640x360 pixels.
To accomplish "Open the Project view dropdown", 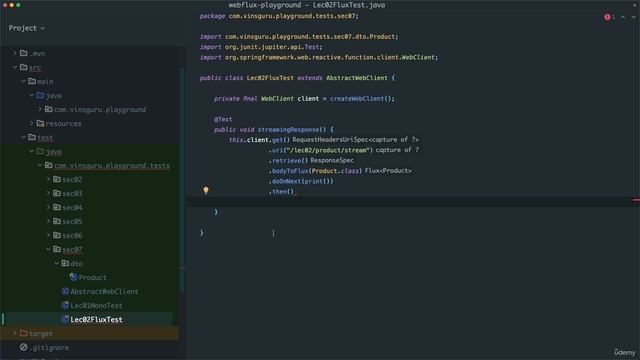I will pyautogui.click(x=27, y=28).
